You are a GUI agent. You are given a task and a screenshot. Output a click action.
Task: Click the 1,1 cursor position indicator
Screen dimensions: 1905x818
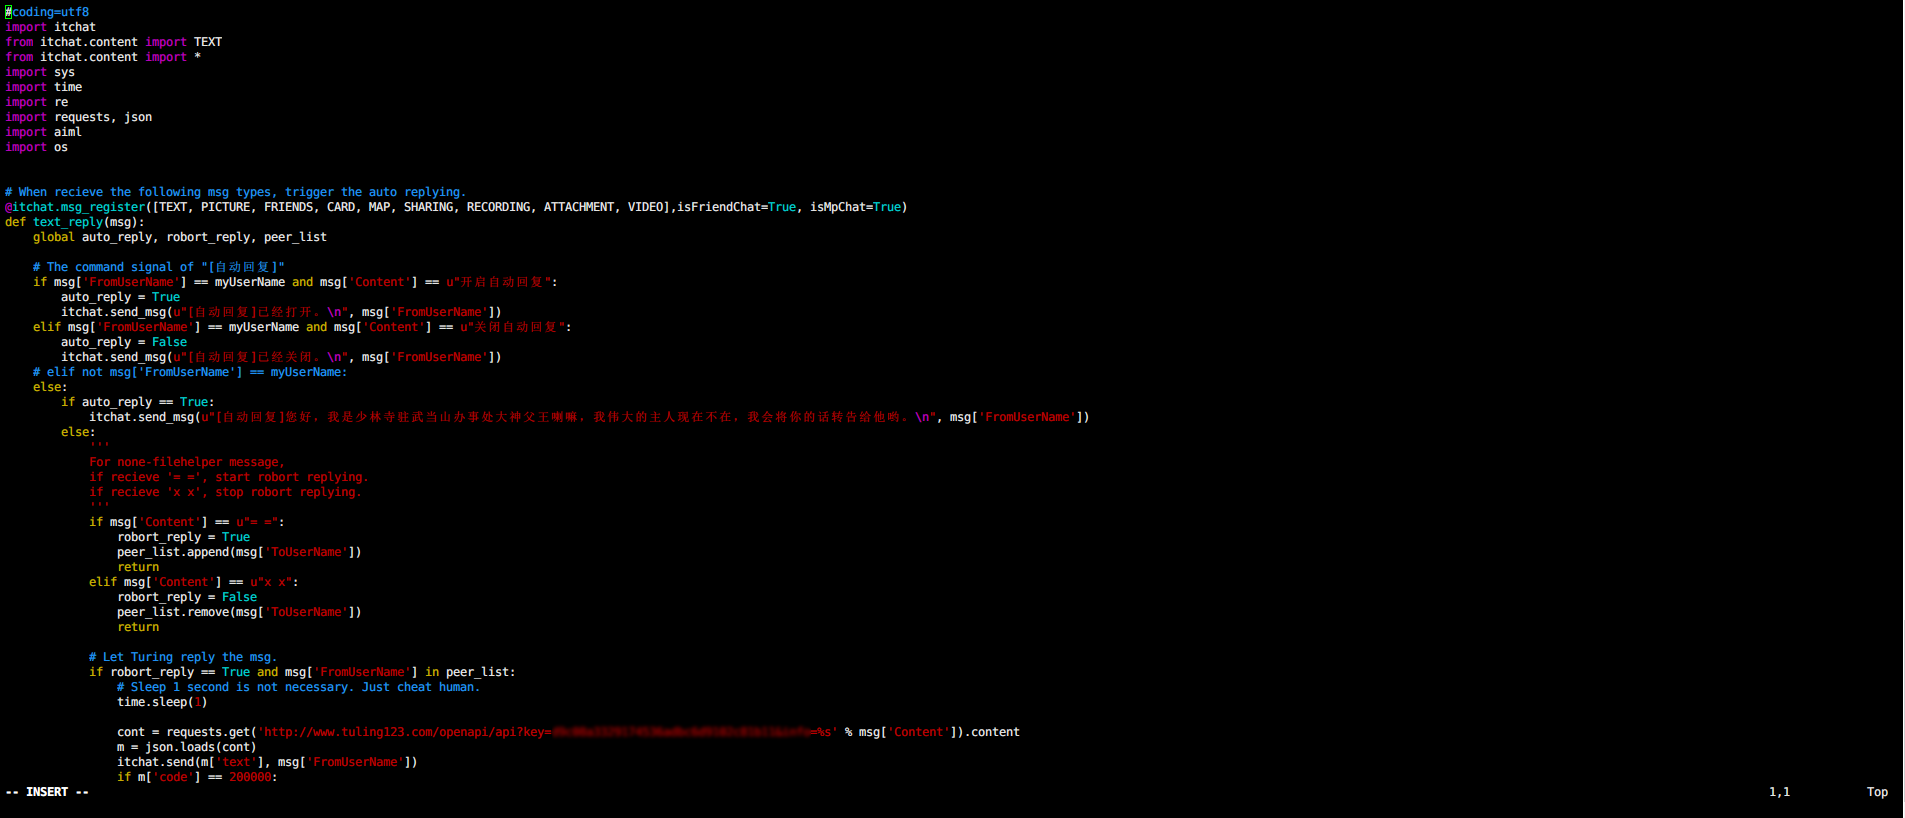(1779, 792)
